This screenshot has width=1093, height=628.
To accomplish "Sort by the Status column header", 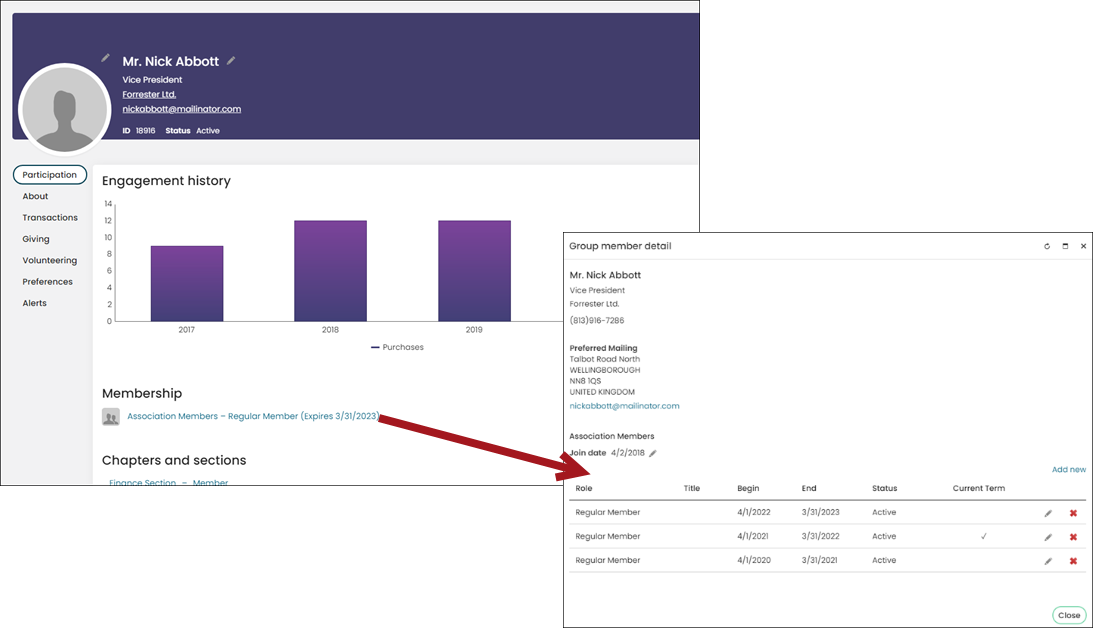I will point(885,489).
